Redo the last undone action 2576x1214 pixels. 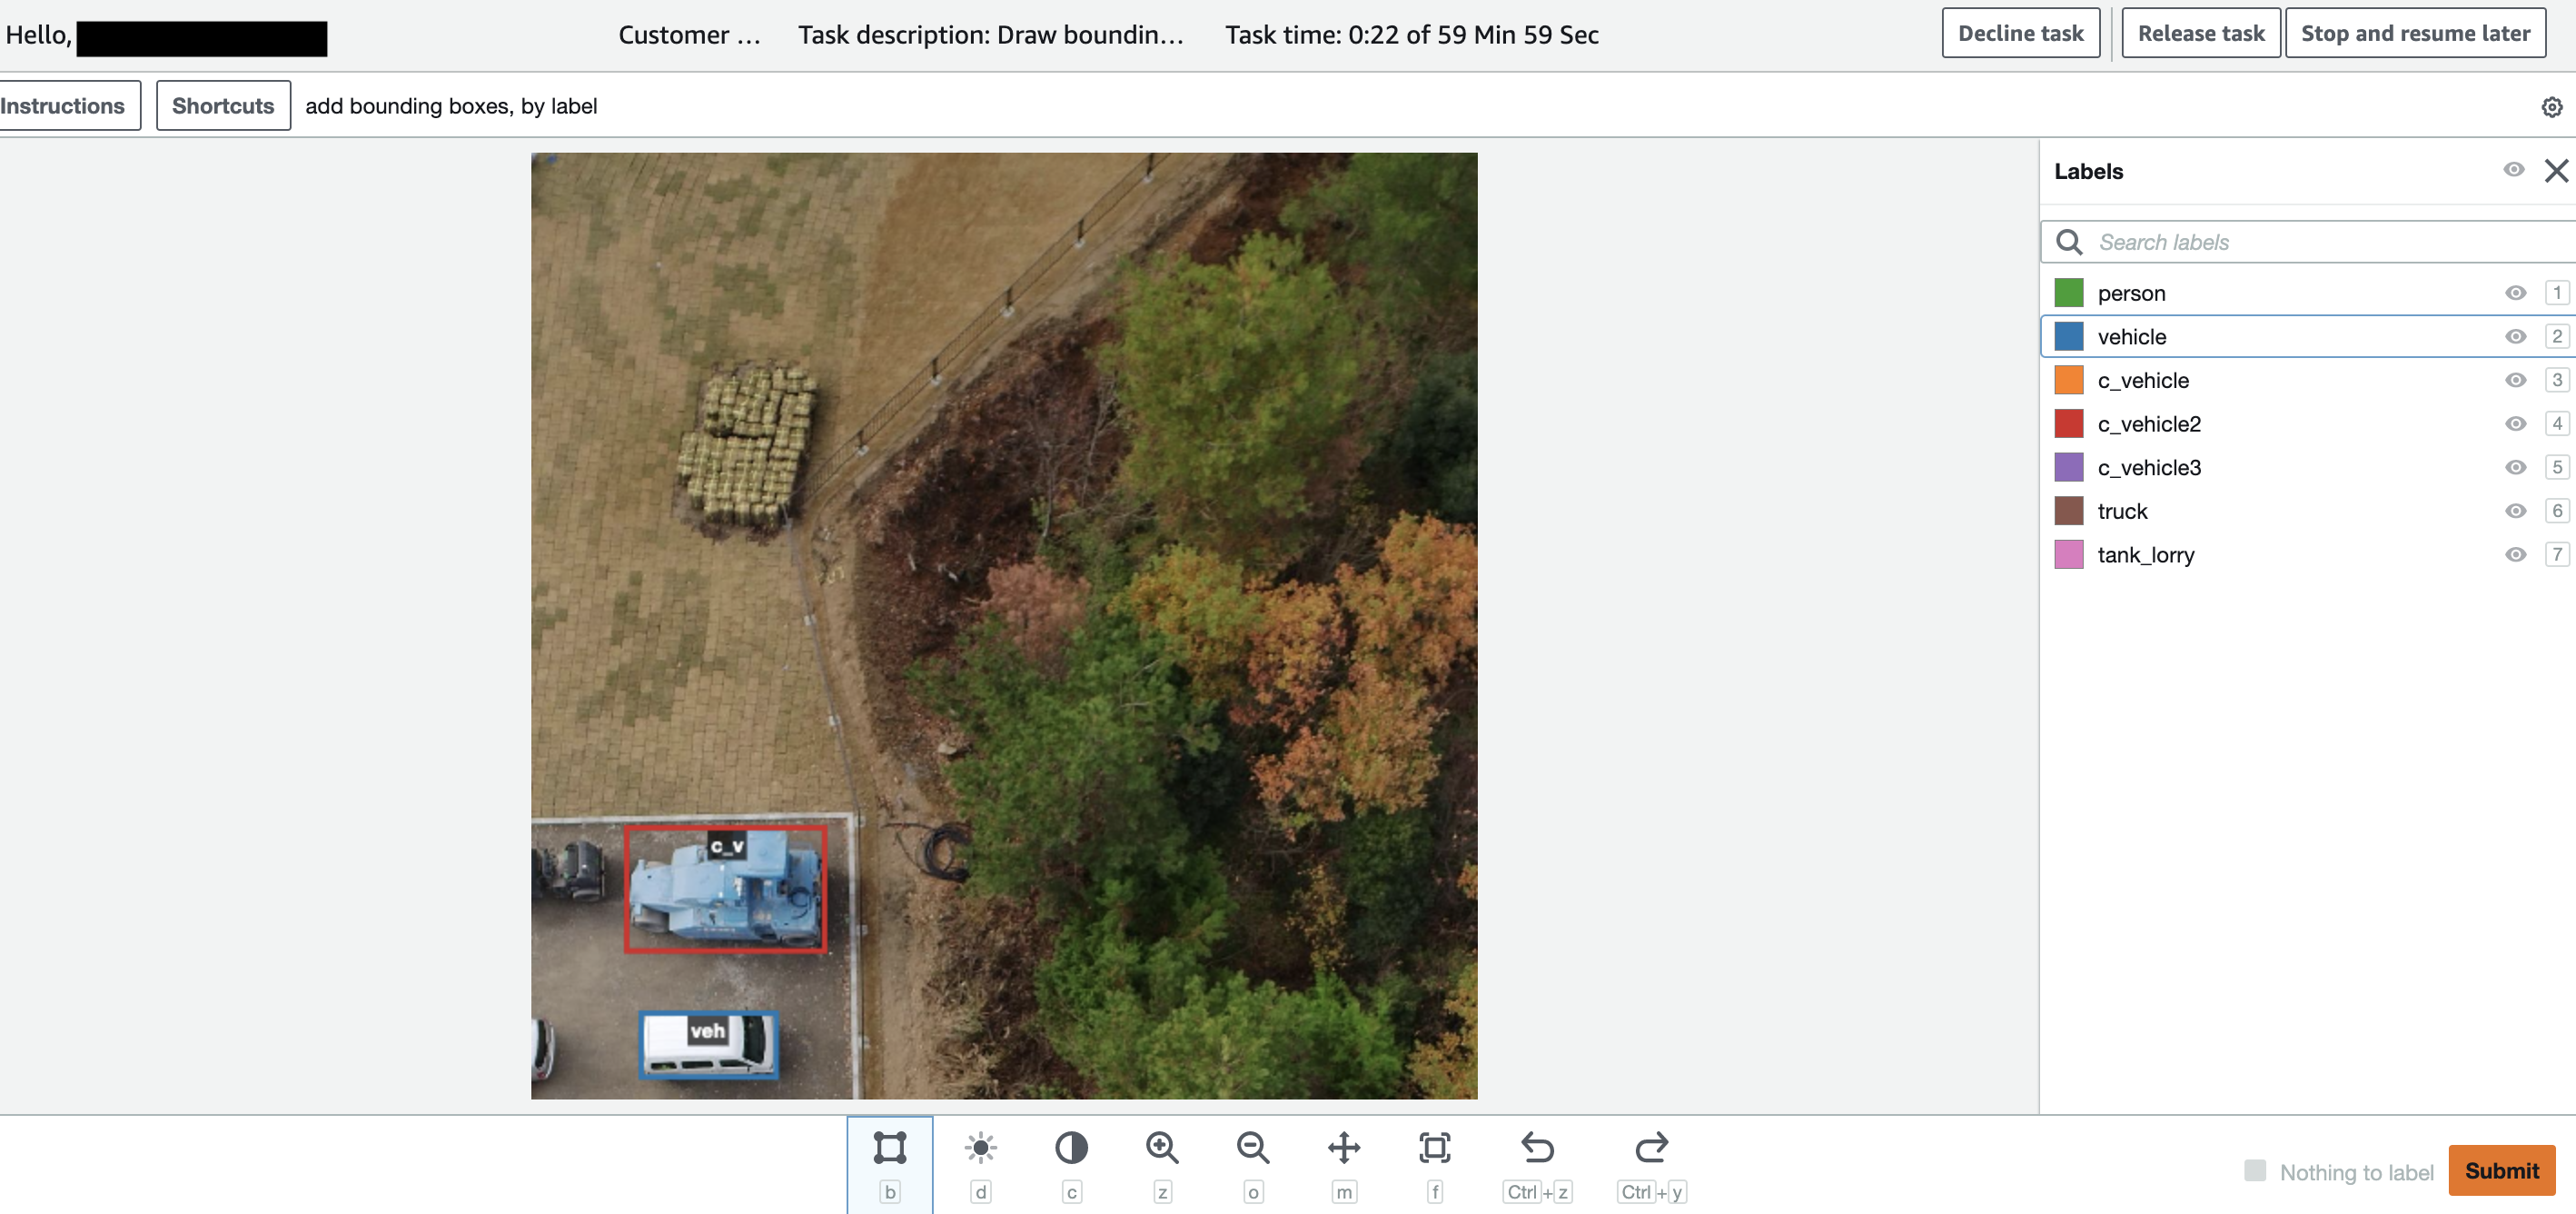tap(1651, 1148)
